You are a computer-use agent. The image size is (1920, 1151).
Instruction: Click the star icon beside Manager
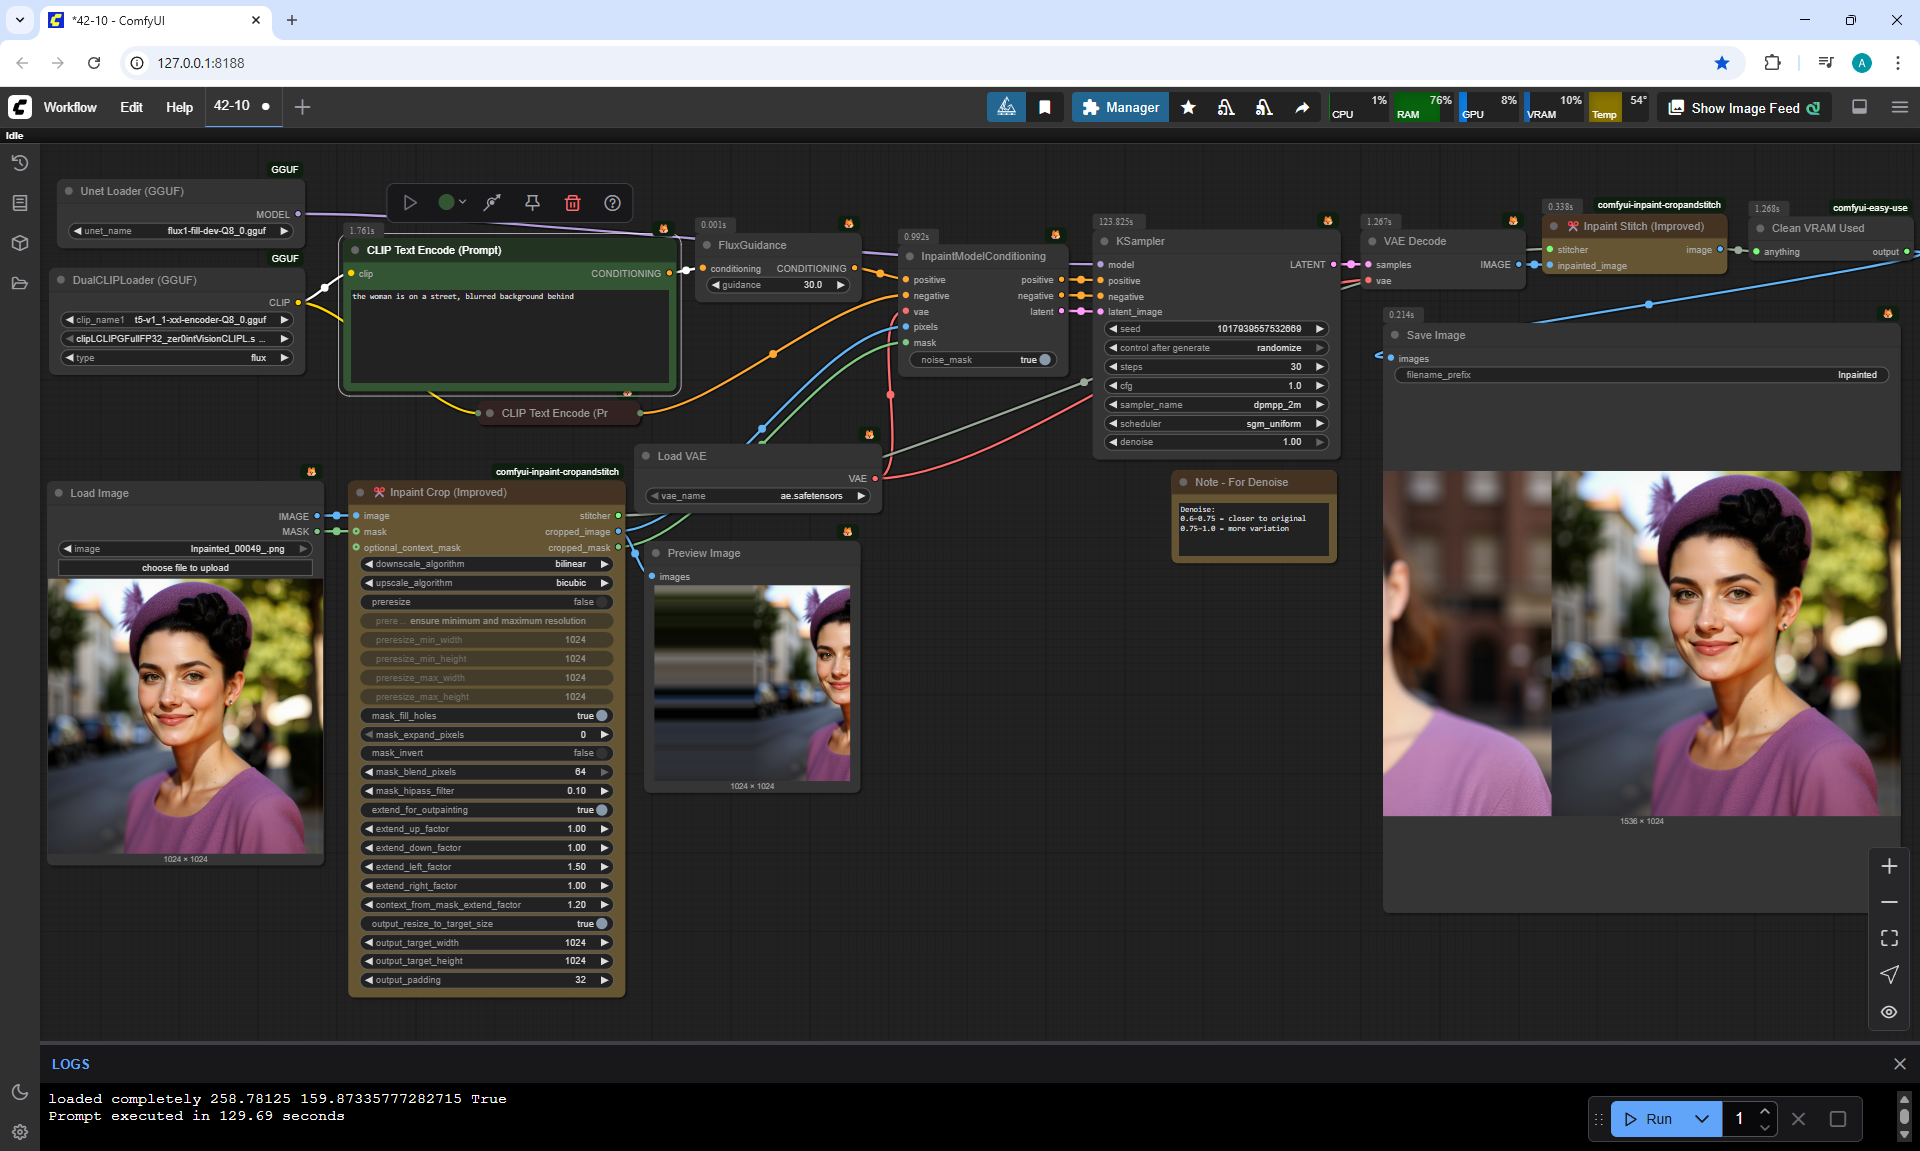[x=1188, y=107]
